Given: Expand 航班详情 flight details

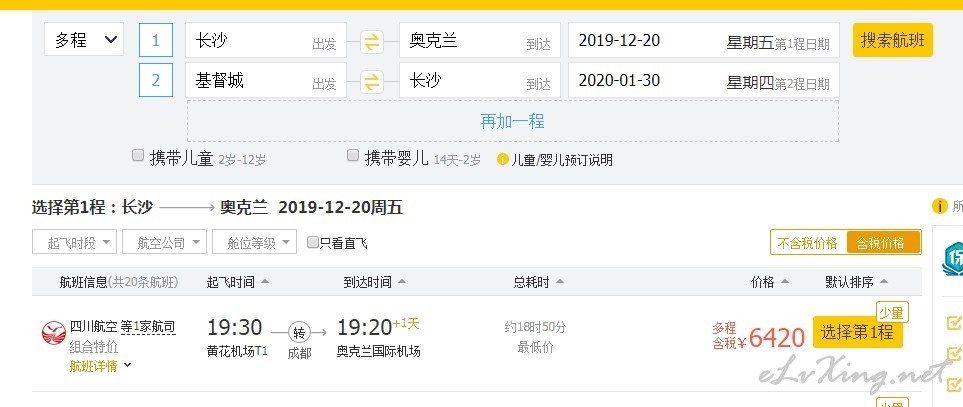Looking at the screenshot, I should [x=100, y=366].
